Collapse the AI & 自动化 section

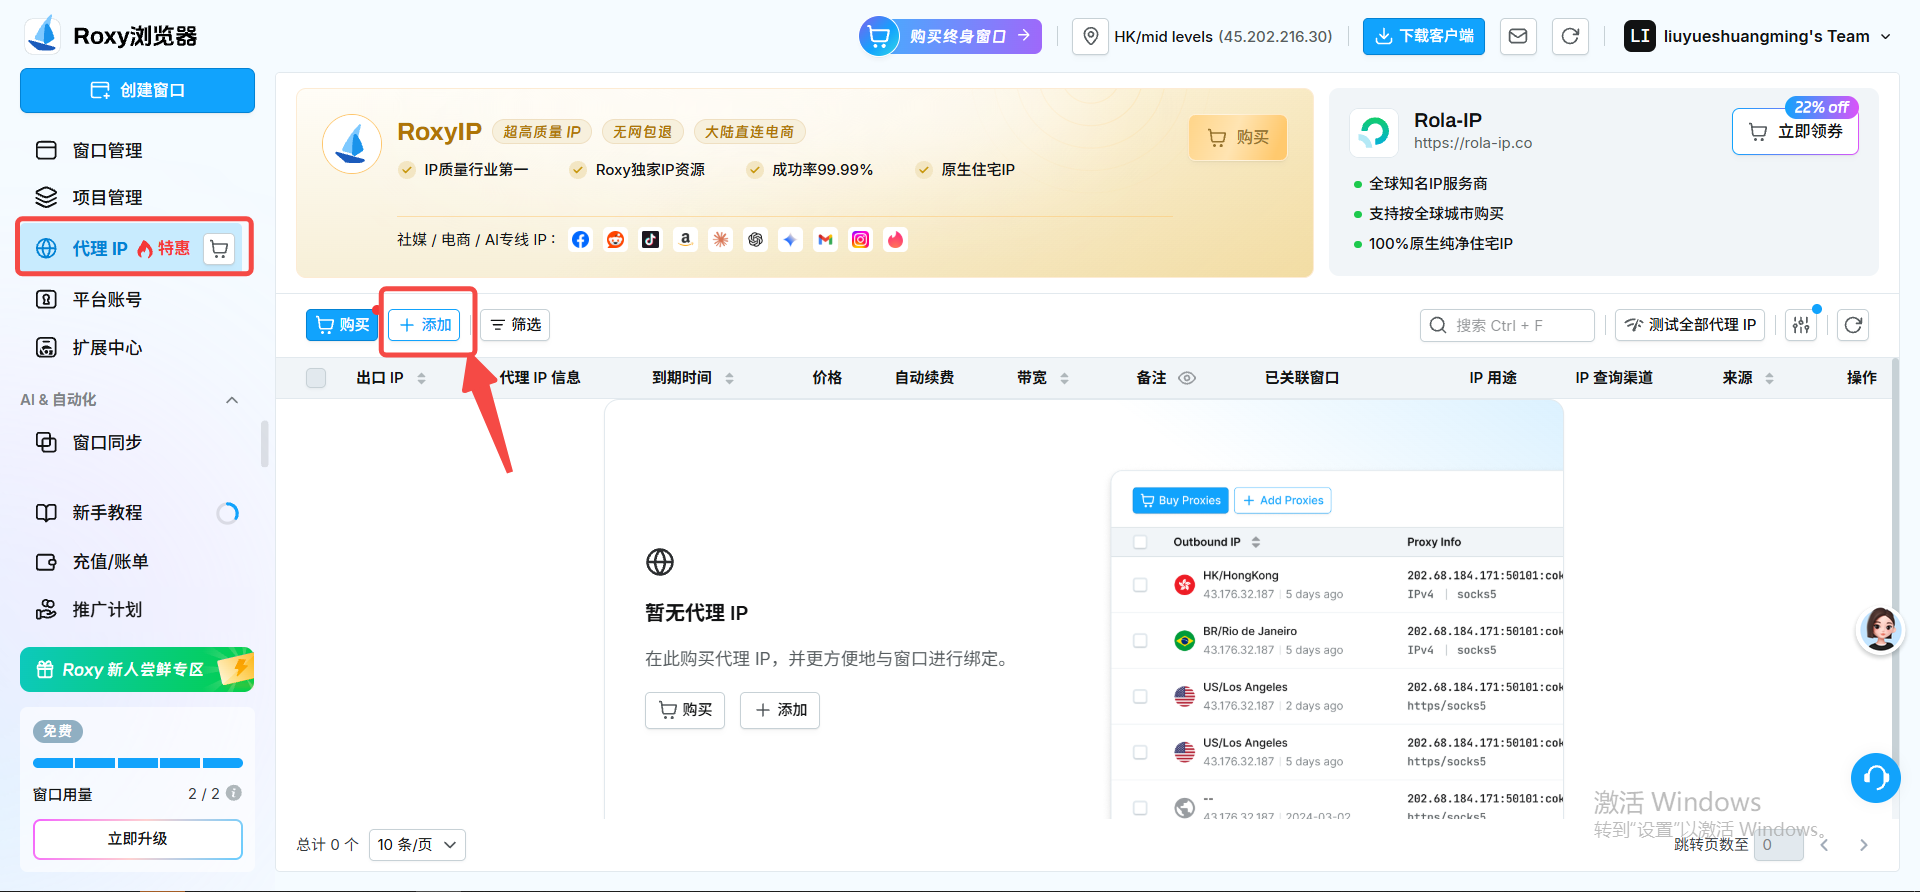click(232, 400)
